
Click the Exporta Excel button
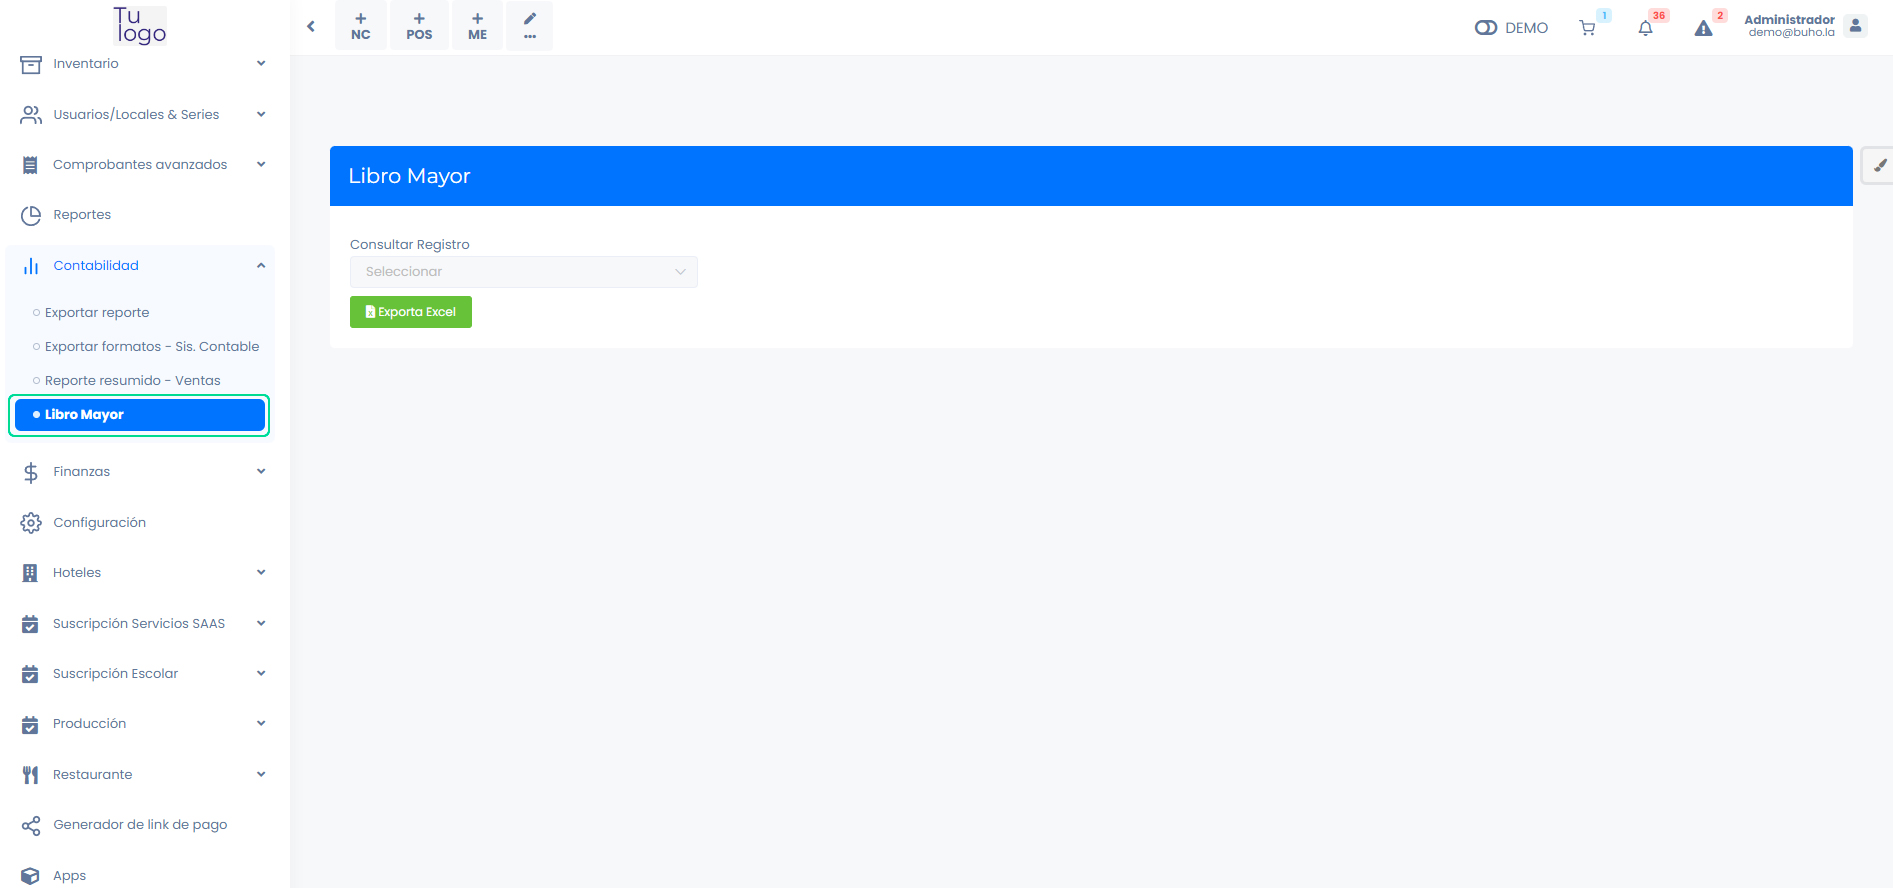click(x=410, y=311)
